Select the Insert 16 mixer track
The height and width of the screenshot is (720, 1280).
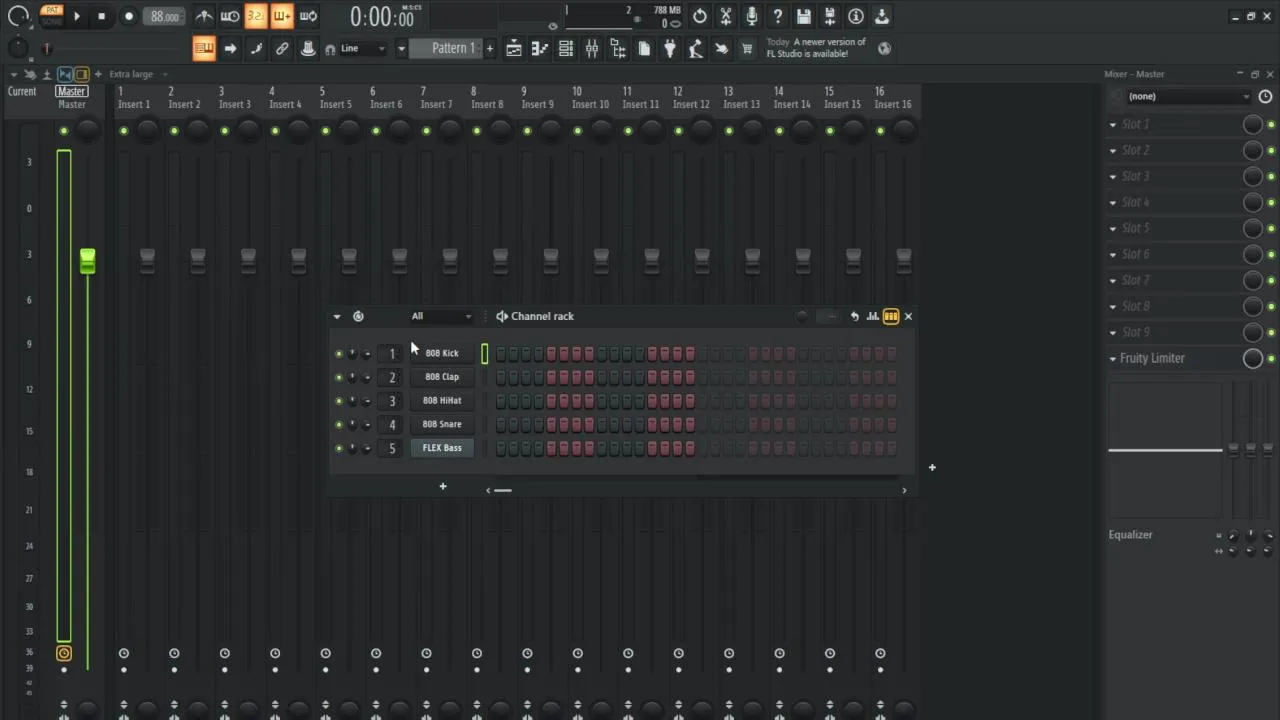893,97
